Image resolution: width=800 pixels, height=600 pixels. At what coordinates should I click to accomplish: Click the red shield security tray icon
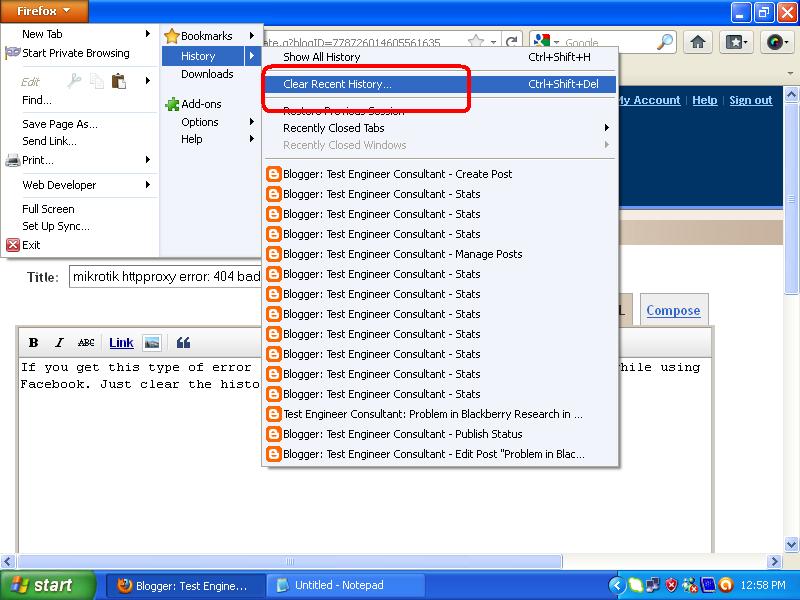click(671, 585)
